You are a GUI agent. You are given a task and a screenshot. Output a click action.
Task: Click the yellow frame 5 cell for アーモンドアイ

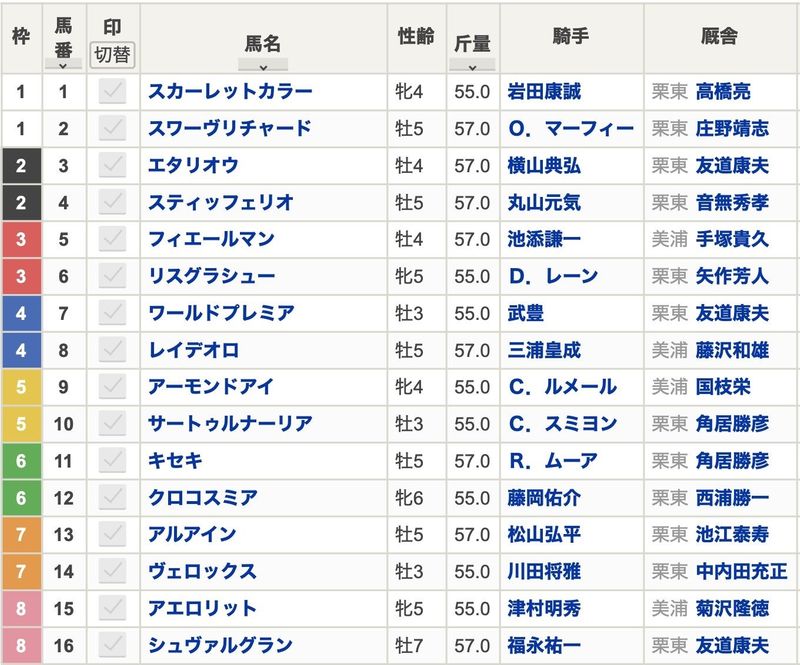coord(21,387)
